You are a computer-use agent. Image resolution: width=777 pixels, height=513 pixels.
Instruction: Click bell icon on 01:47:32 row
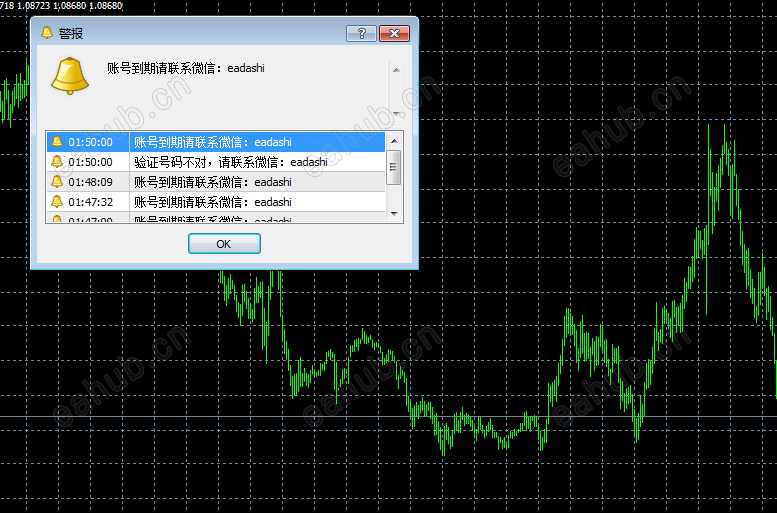coord(57,201)
